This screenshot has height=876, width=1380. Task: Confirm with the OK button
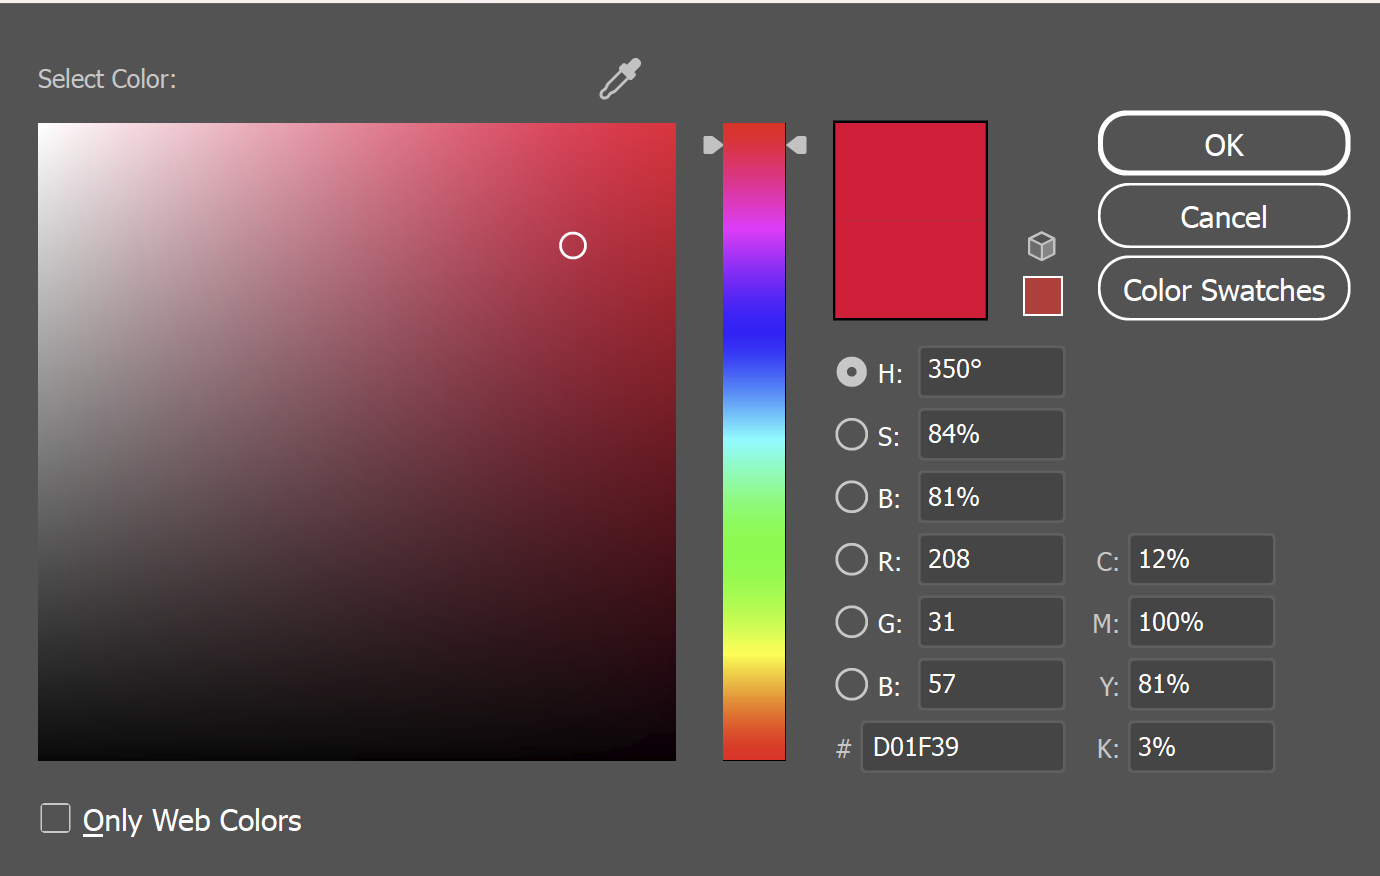pyautogui.click(x=1224, y=144)
